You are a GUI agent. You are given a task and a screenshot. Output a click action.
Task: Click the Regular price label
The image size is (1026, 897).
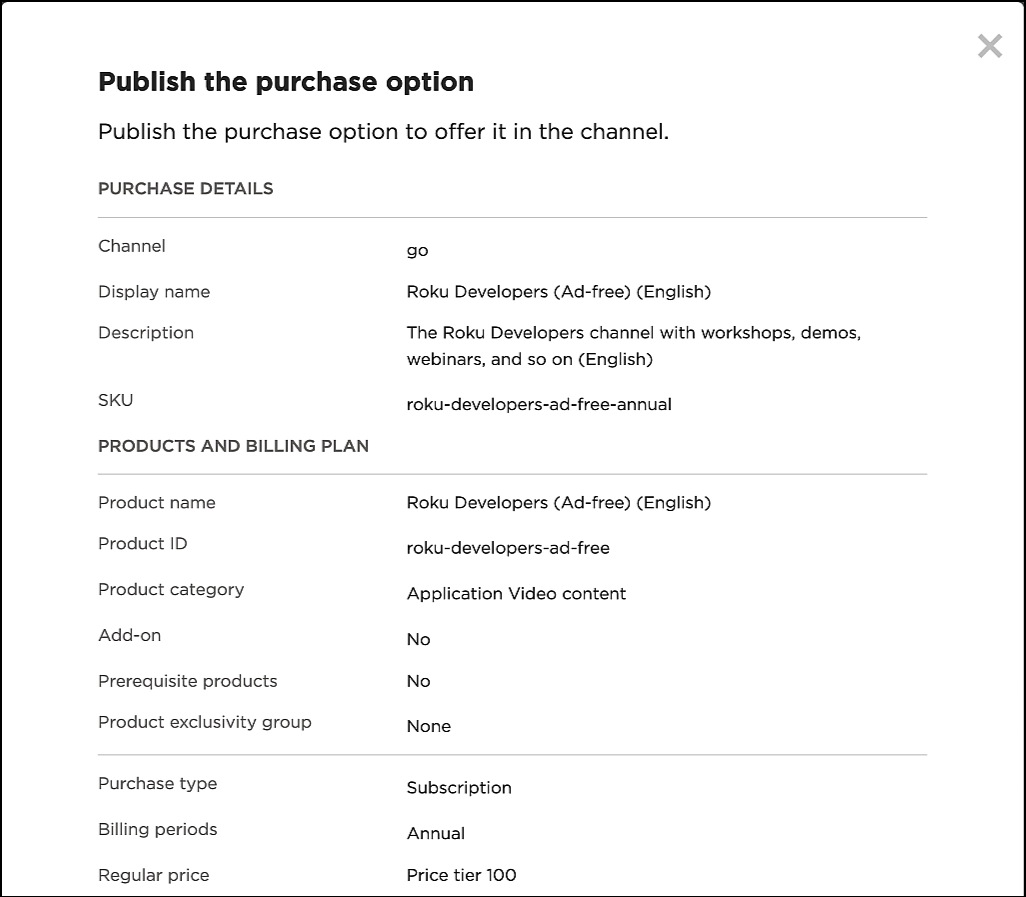pyautogui.click(x=153, y=876)
